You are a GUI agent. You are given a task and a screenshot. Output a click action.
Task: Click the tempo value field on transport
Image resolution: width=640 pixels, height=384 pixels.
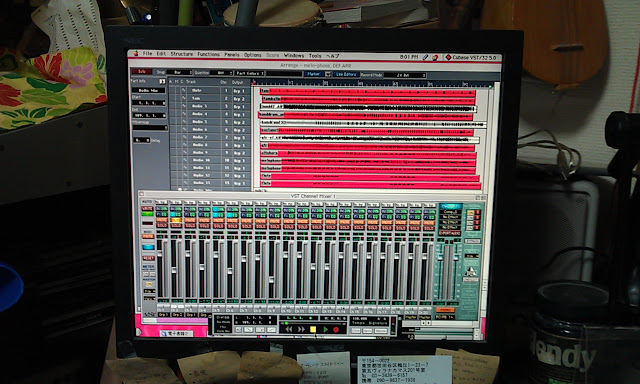360,318
